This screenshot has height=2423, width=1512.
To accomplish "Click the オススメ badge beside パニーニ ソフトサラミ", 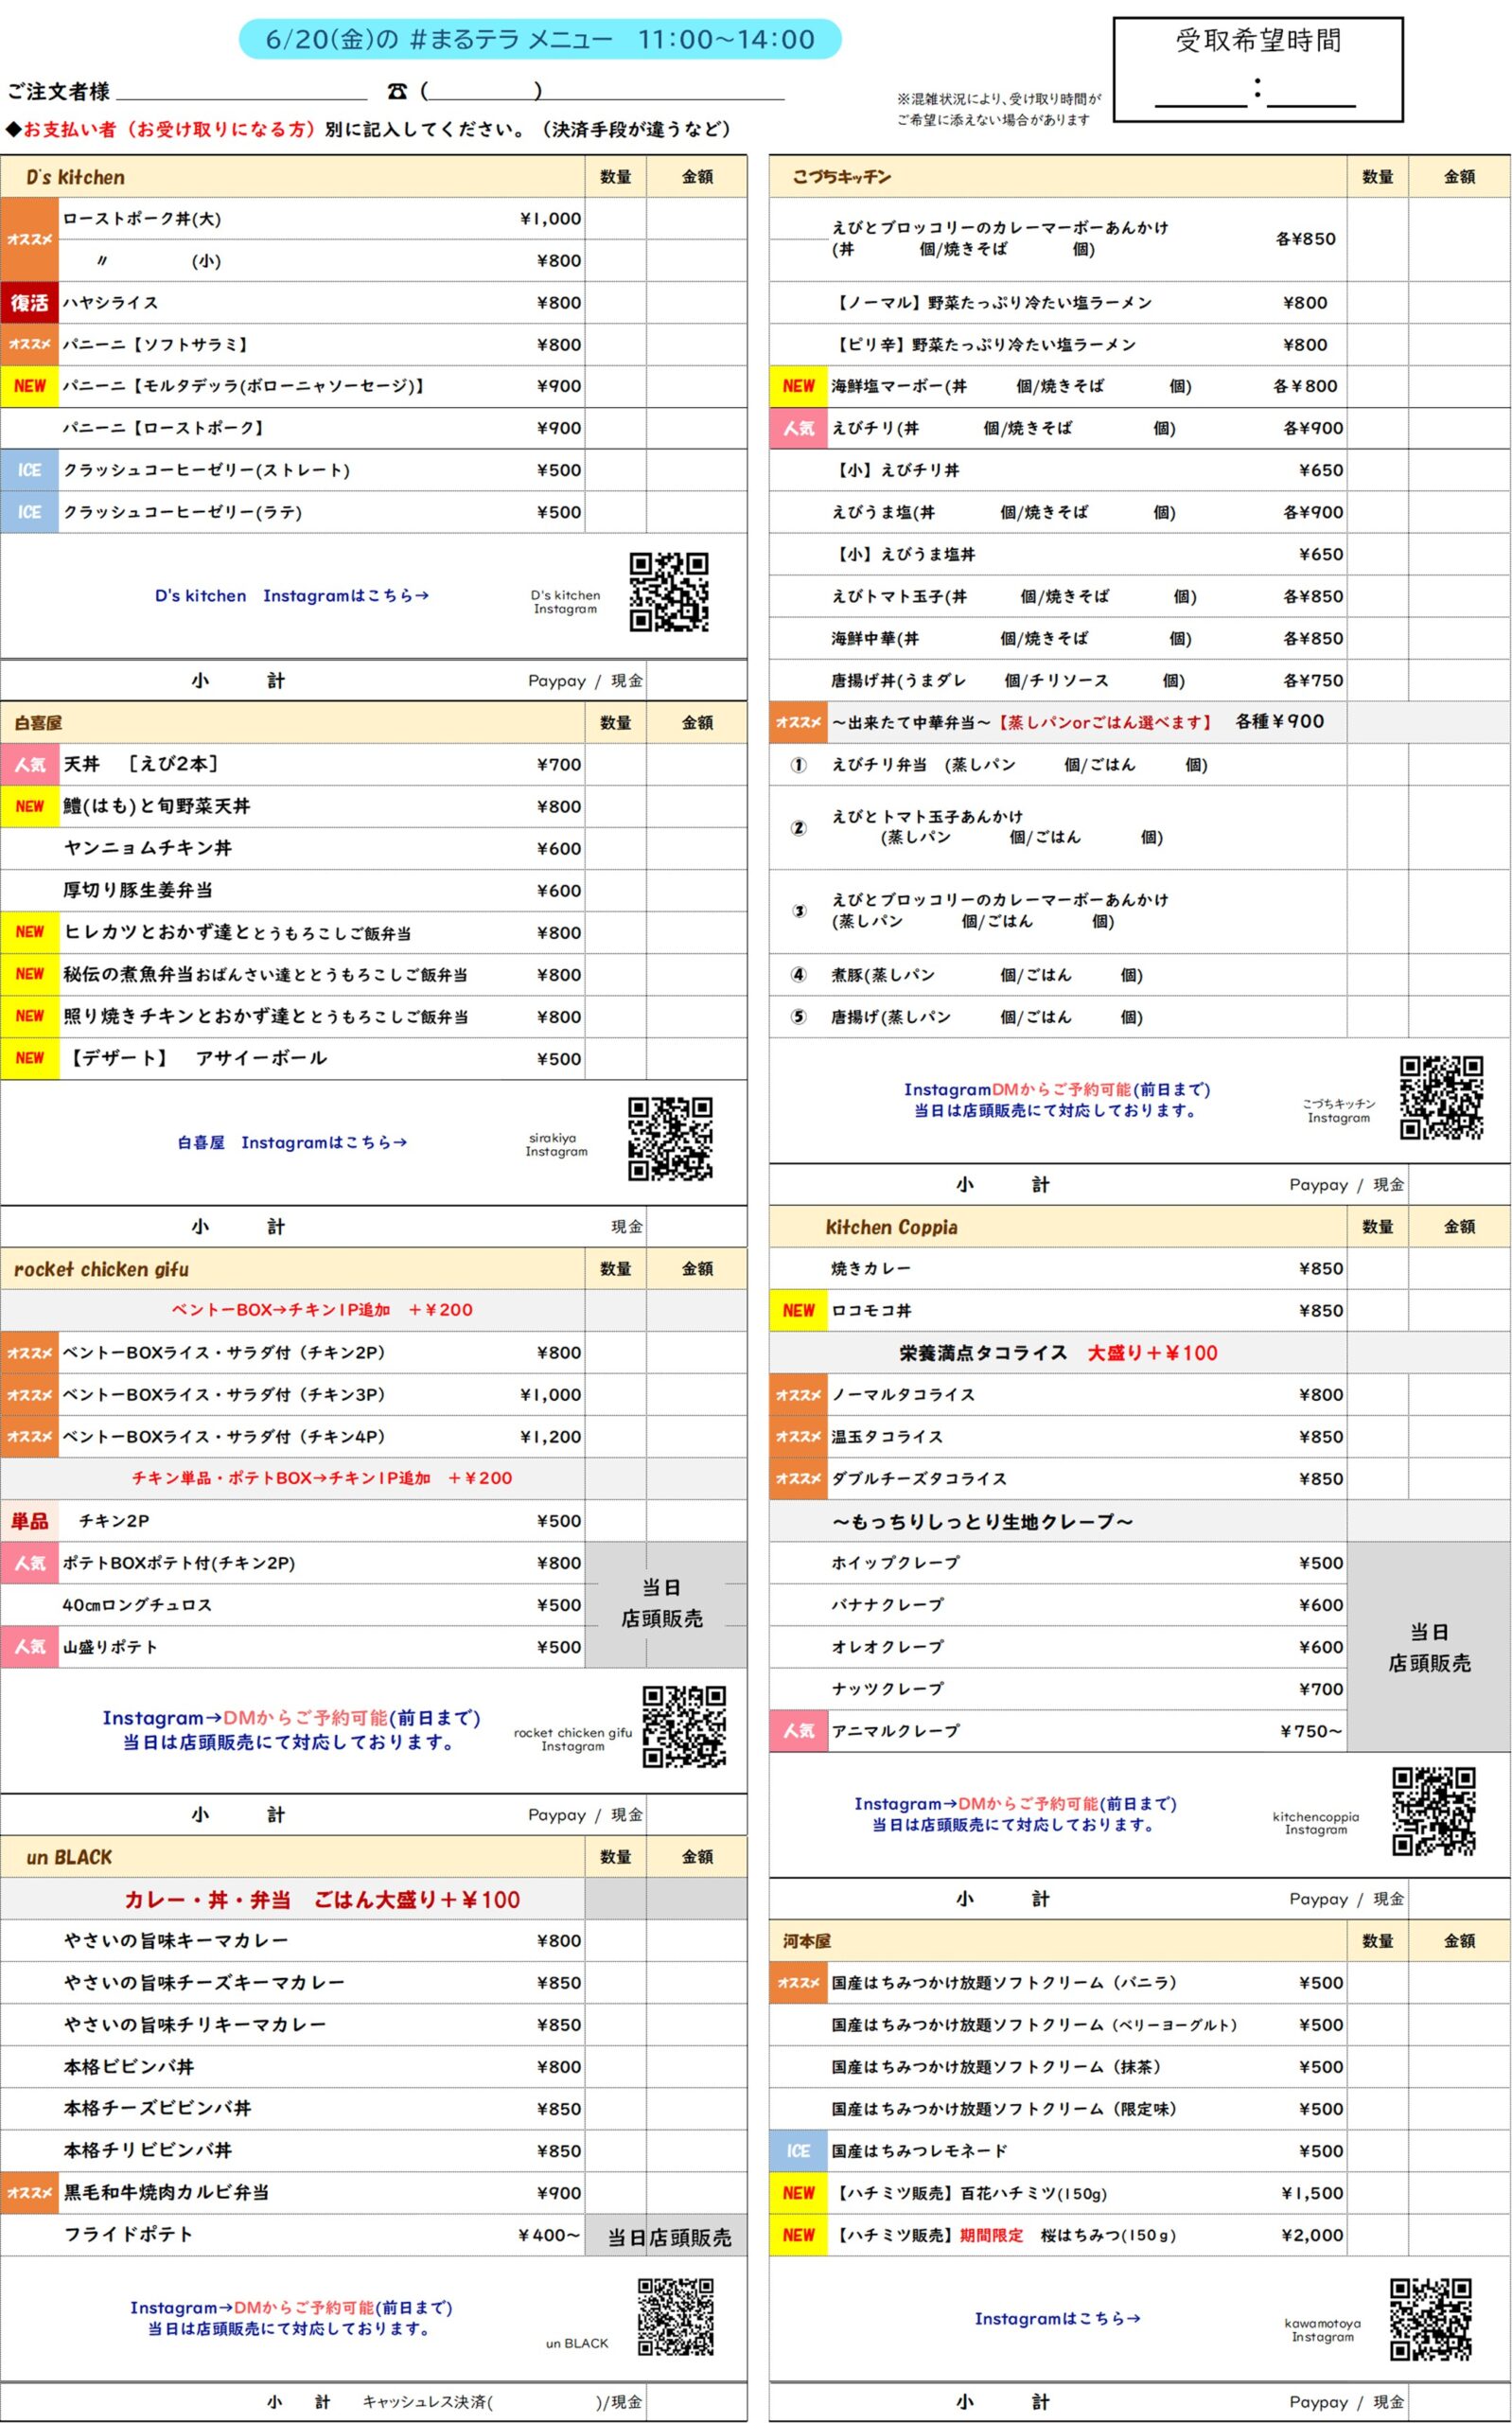I will tap(29, 344).
